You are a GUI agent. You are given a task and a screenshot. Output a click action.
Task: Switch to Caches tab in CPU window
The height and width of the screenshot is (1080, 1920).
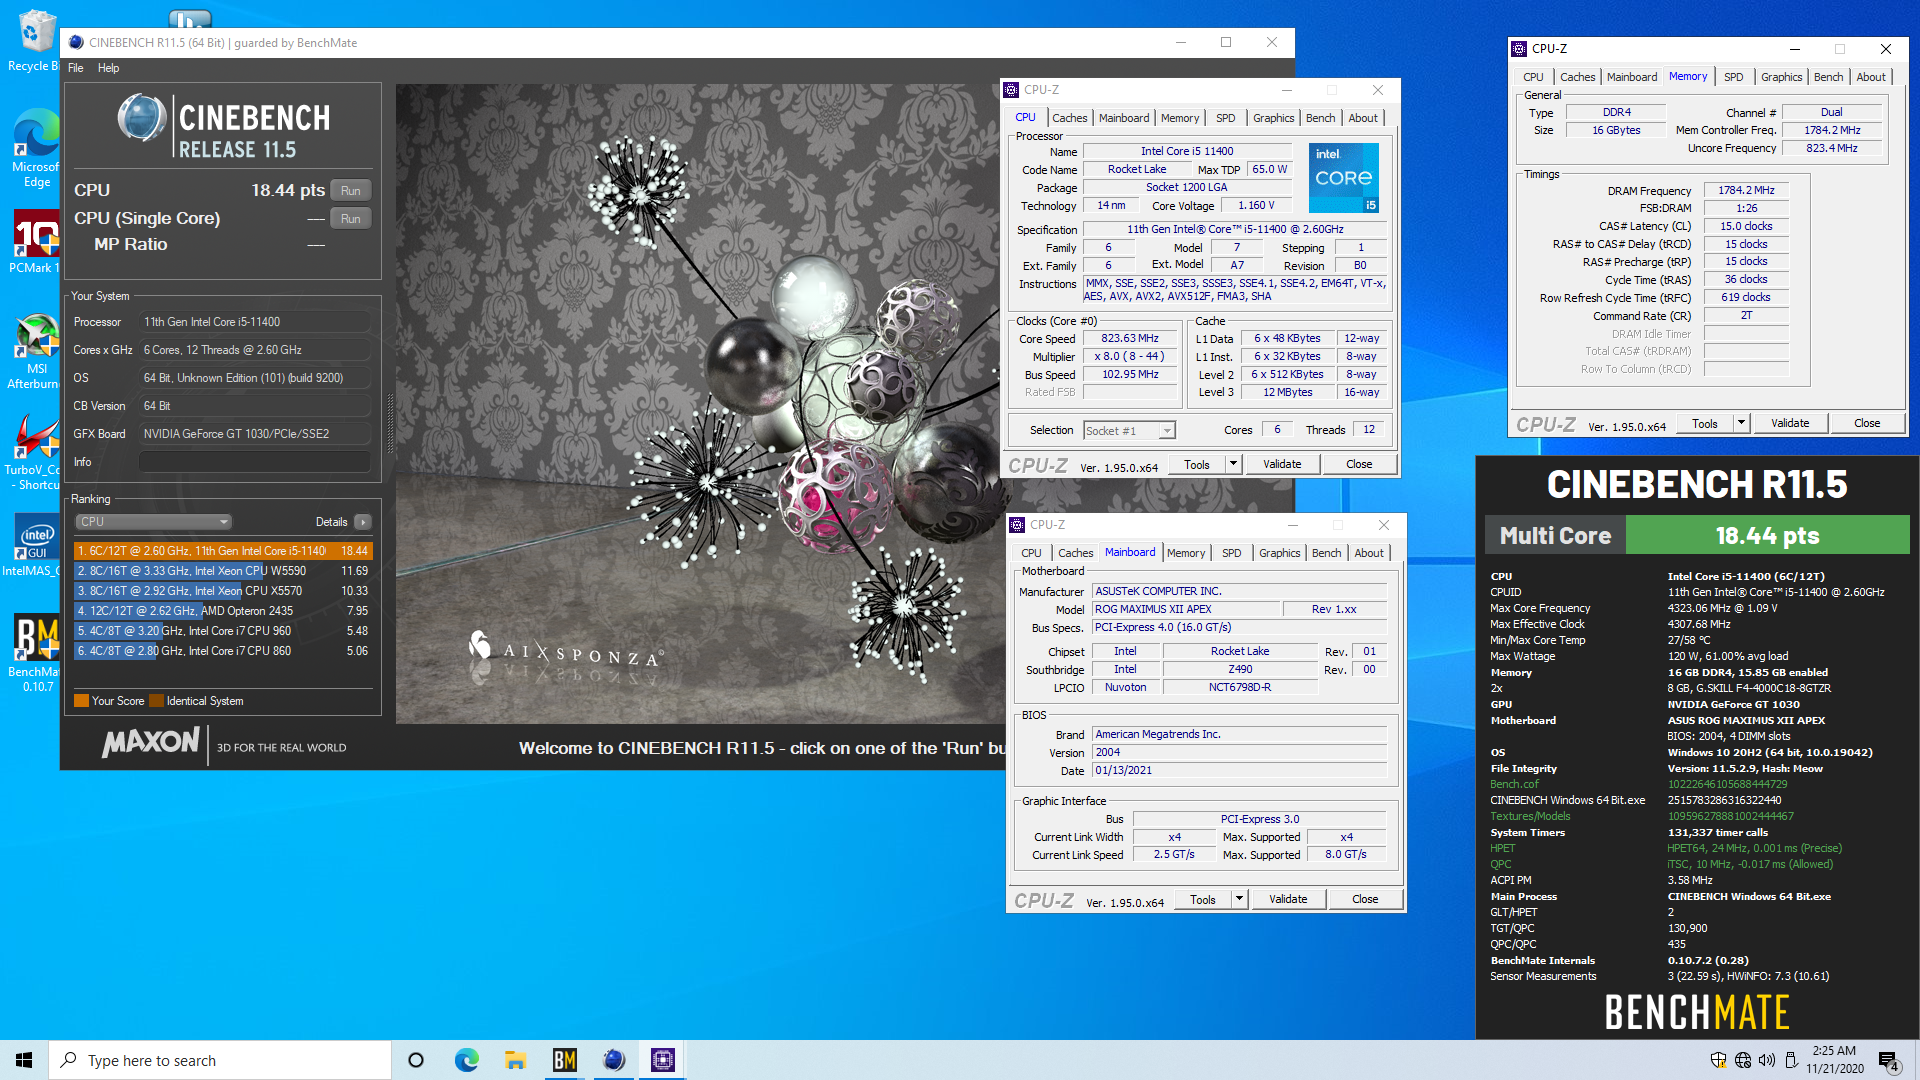pos(1069,118)
